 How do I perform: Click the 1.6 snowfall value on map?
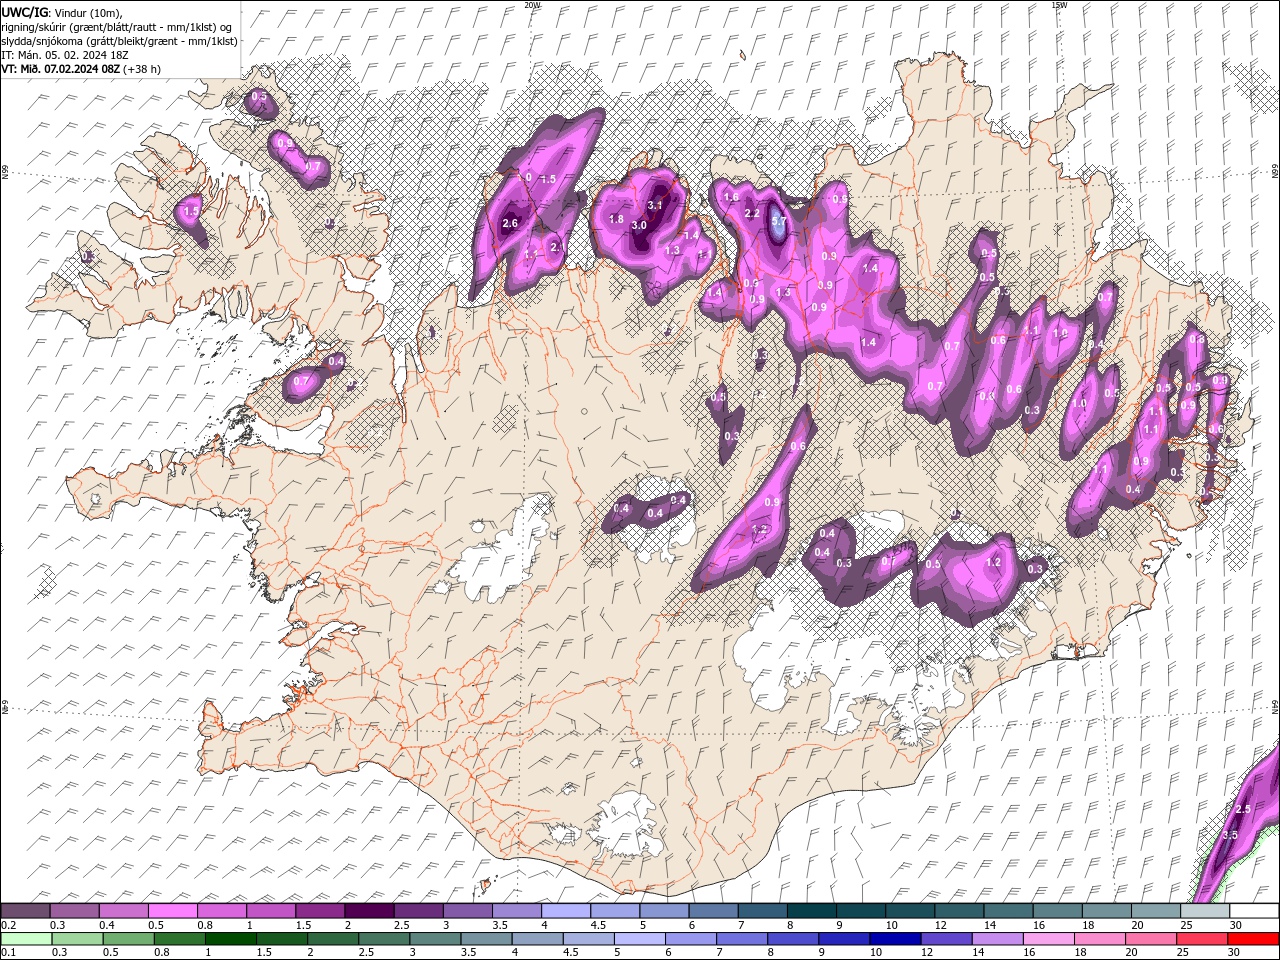click(731, 197)
